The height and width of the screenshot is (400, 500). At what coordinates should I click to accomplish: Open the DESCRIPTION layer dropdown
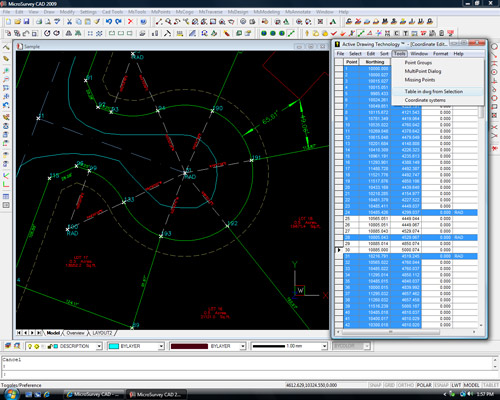coord(99,346)
